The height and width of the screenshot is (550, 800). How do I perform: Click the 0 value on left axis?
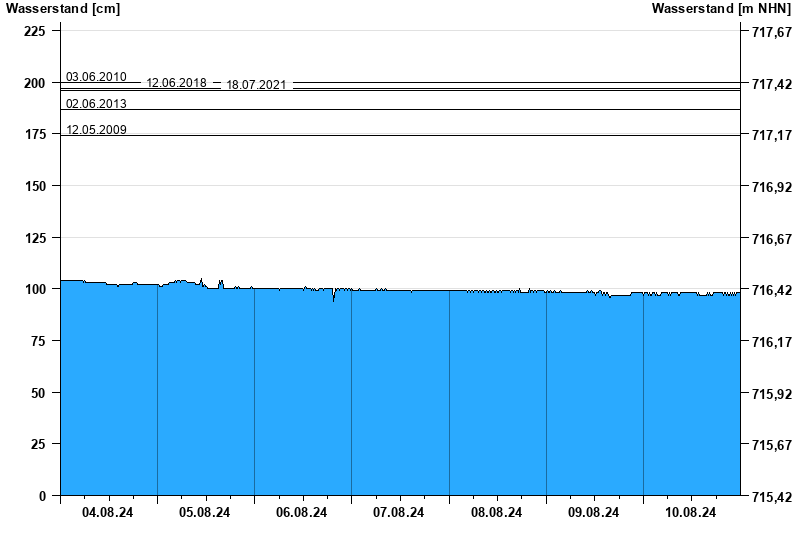42,496
